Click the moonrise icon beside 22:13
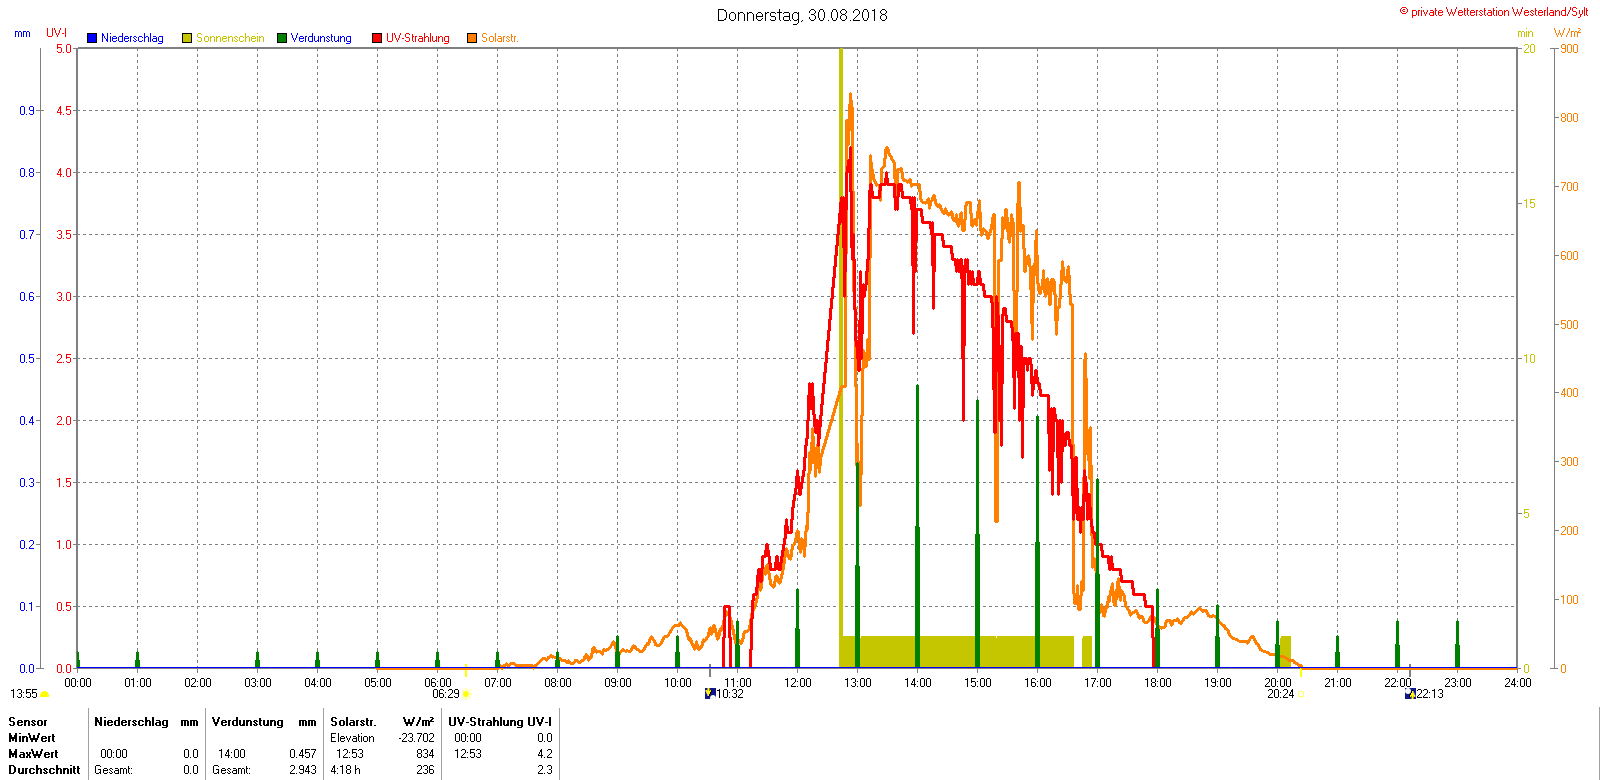This screenshot has height=780, width=1600. pos(1410,693)
